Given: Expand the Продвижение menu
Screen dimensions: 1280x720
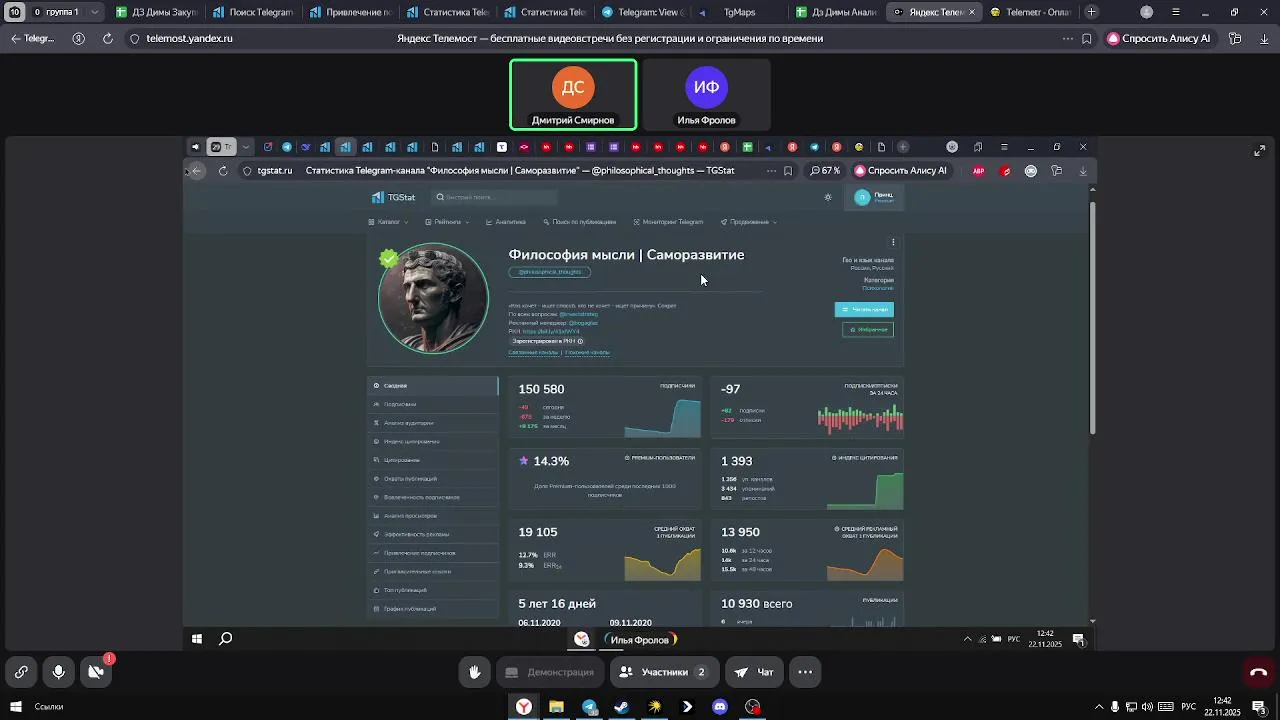Looking at the screenshot, I should pyautogui.click(x=749, y=222).
